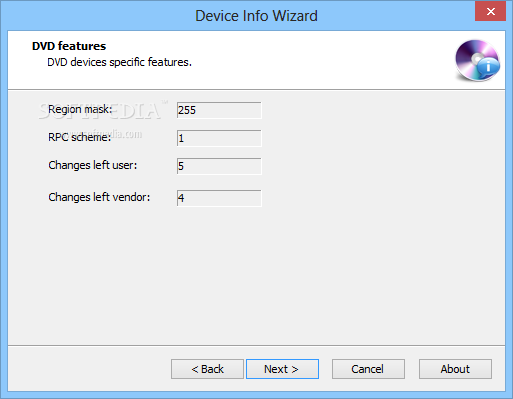Cancel the Device Info Wizard

368,369
